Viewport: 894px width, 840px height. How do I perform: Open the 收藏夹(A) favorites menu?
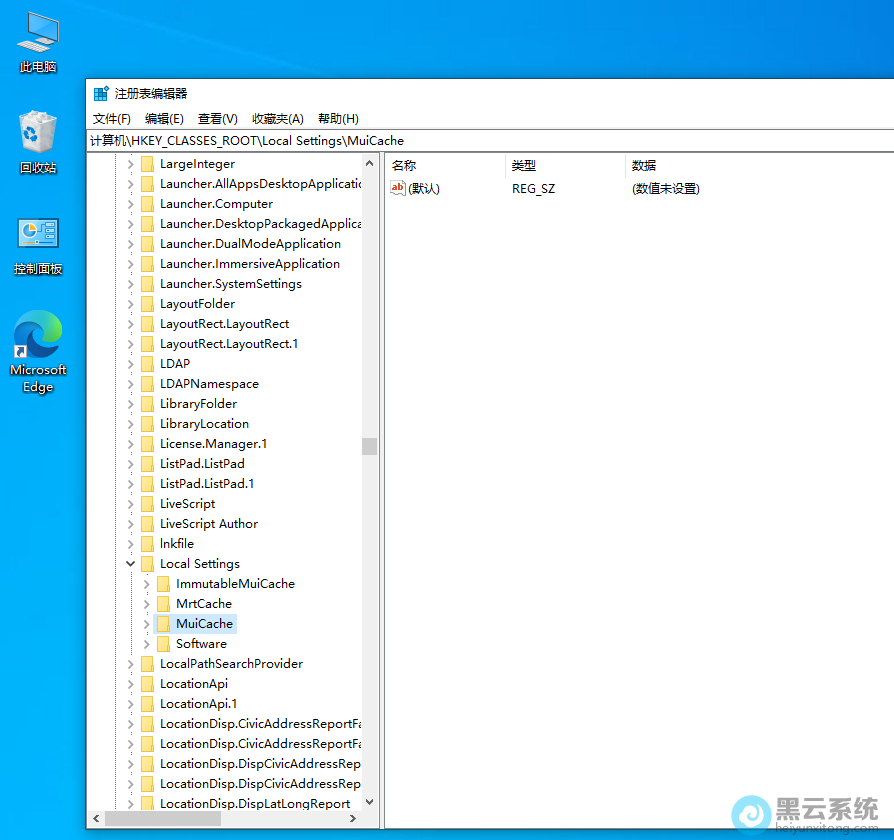277,119
